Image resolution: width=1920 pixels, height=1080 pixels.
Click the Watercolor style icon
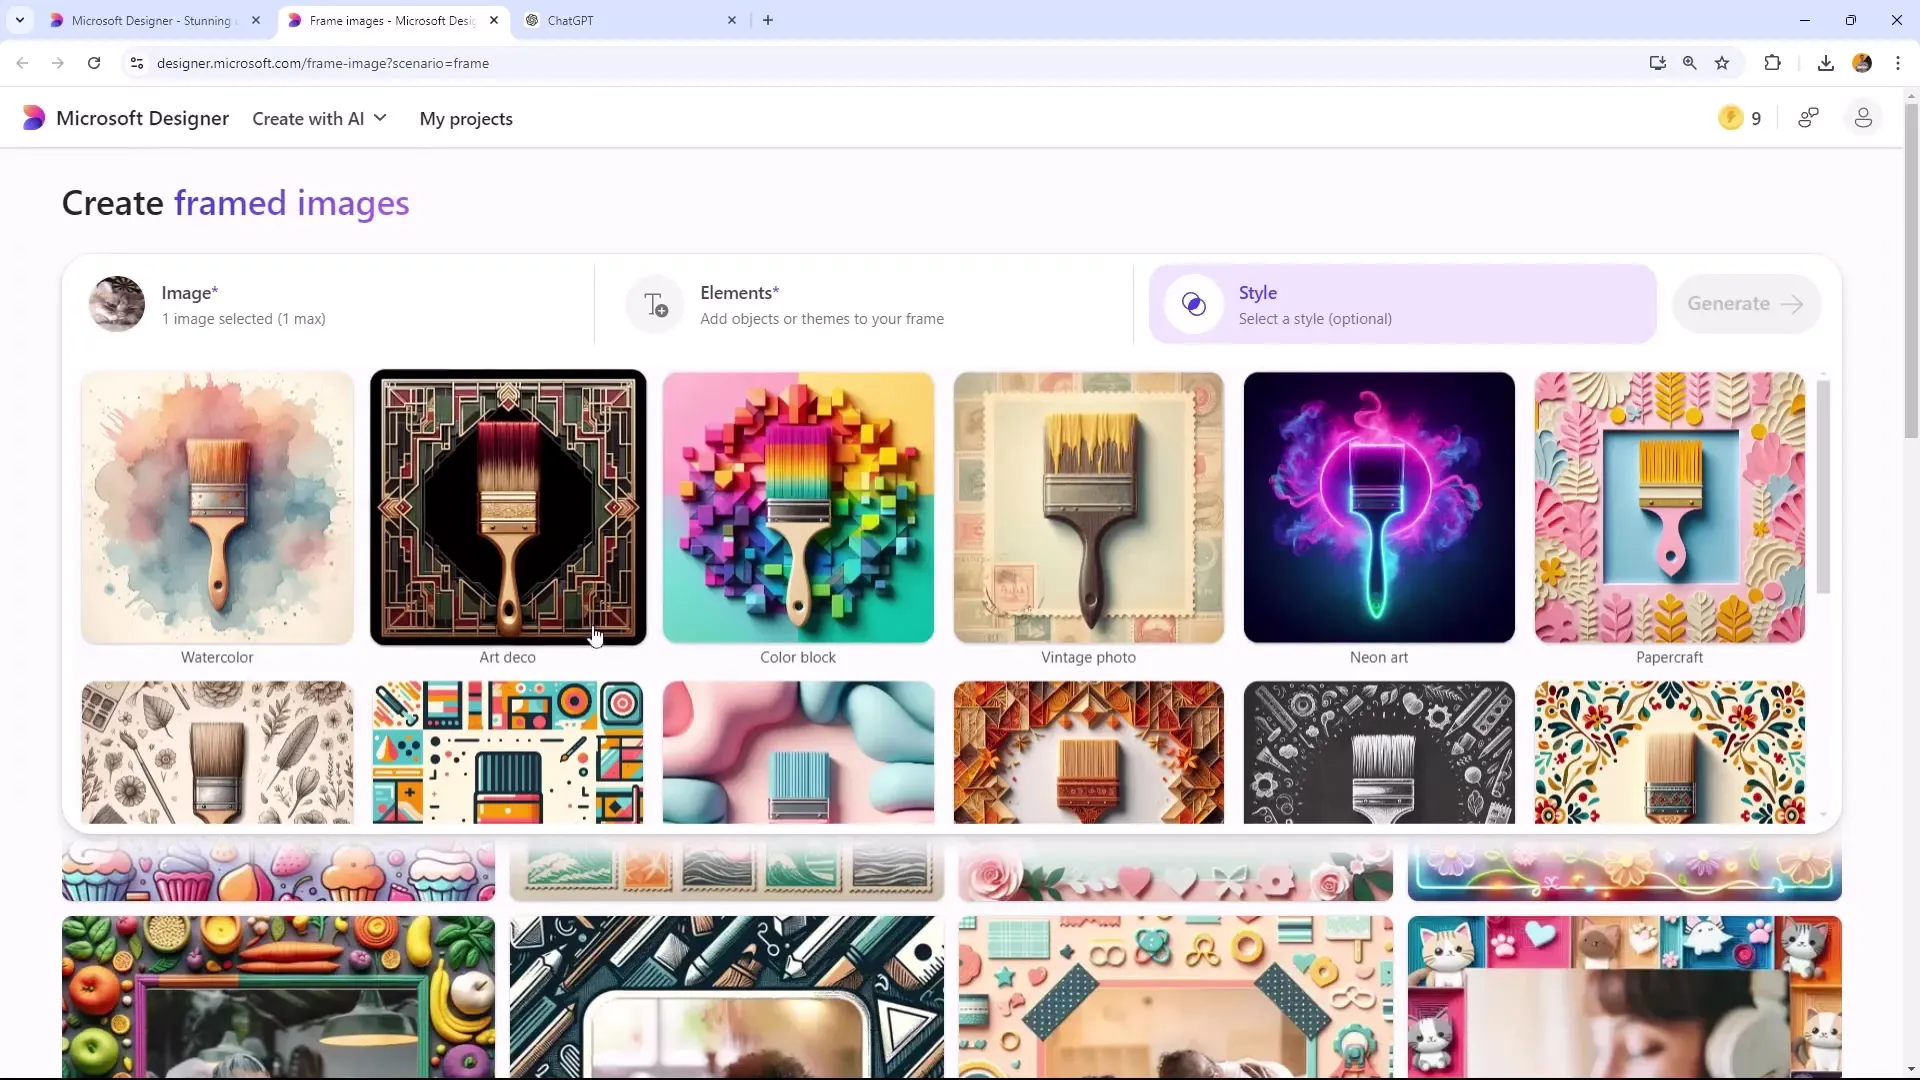216,506
